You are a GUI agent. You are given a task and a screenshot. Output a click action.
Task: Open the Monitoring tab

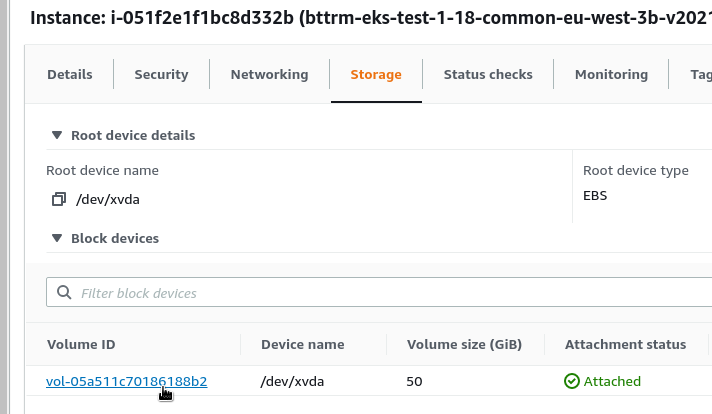[611, 74]
